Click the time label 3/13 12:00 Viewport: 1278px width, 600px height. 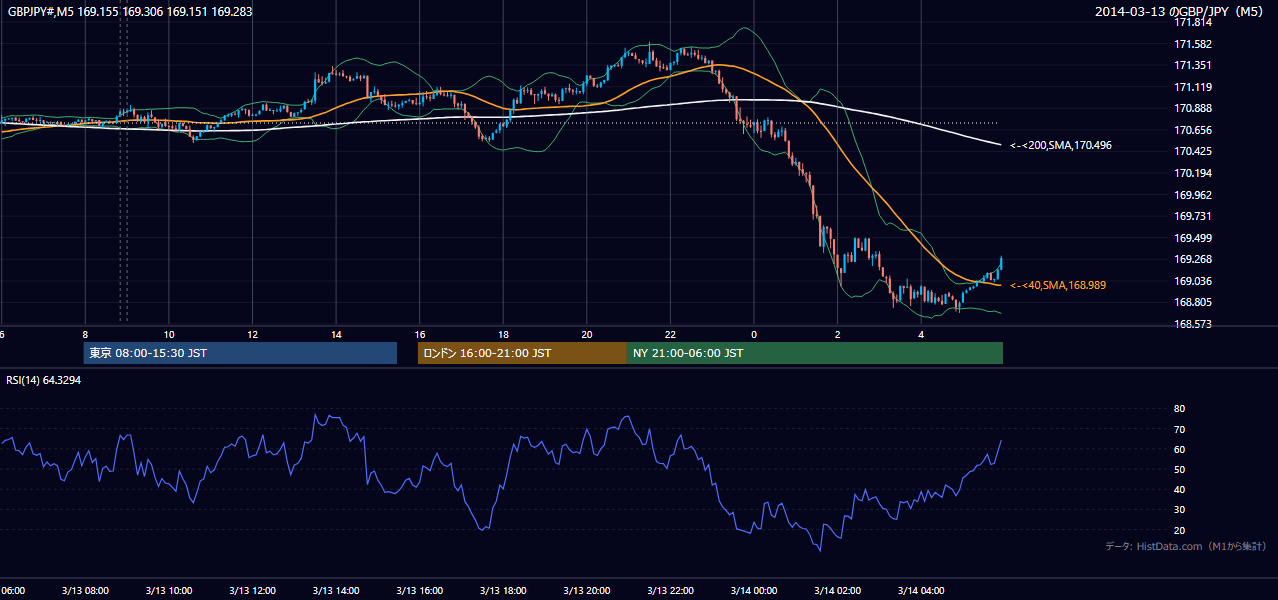[251, 591]
